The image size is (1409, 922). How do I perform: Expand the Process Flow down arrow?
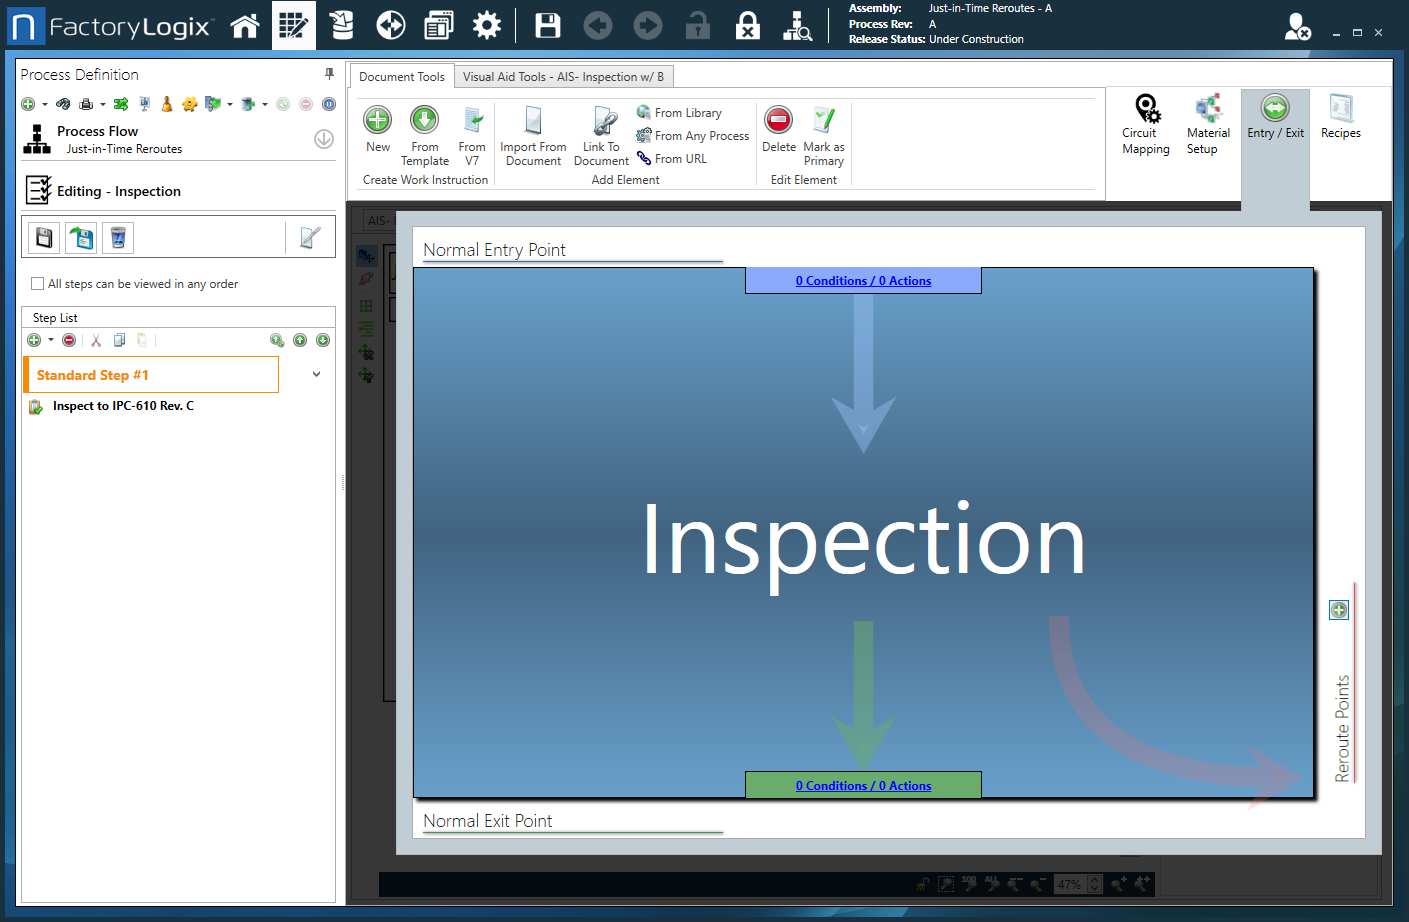(323, 139)
